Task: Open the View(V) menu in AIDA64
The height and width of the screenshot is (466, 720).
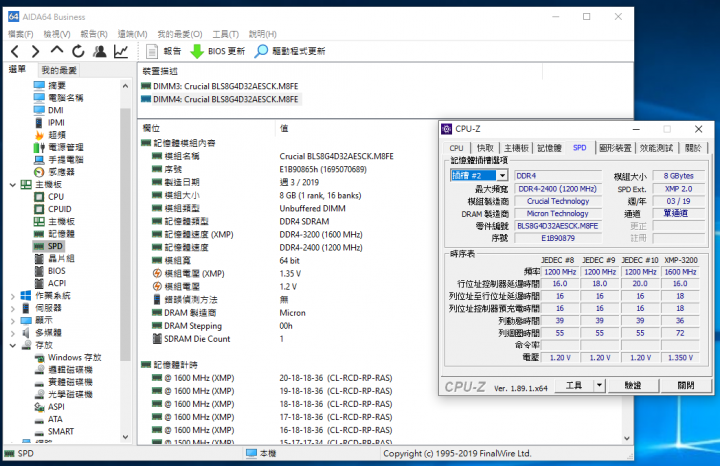Action: [57, 34]
